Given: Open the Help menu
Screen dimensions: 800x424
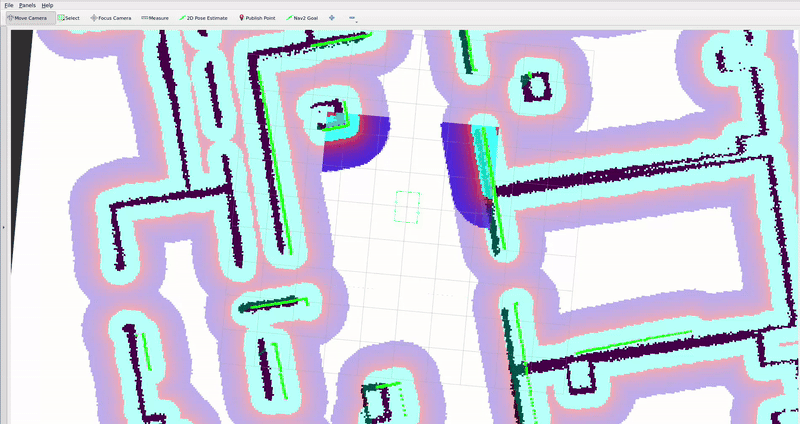Looking at the screenshot, I should pyautogui.click(x=47, y=5).
